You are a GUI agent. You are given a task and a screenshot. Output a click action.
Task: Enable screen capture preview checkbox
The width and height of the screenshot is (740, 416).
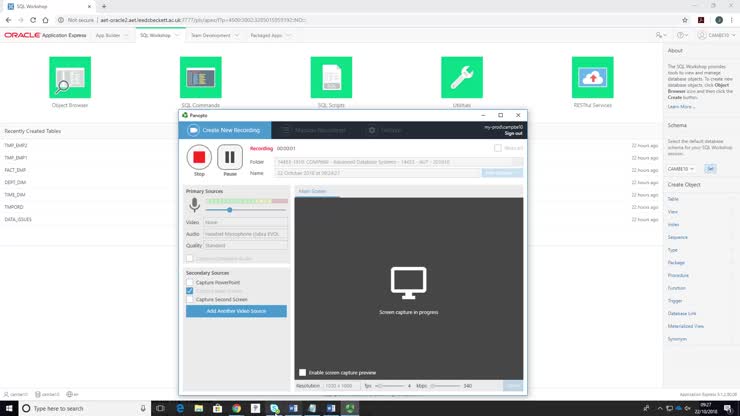(303, 373)
